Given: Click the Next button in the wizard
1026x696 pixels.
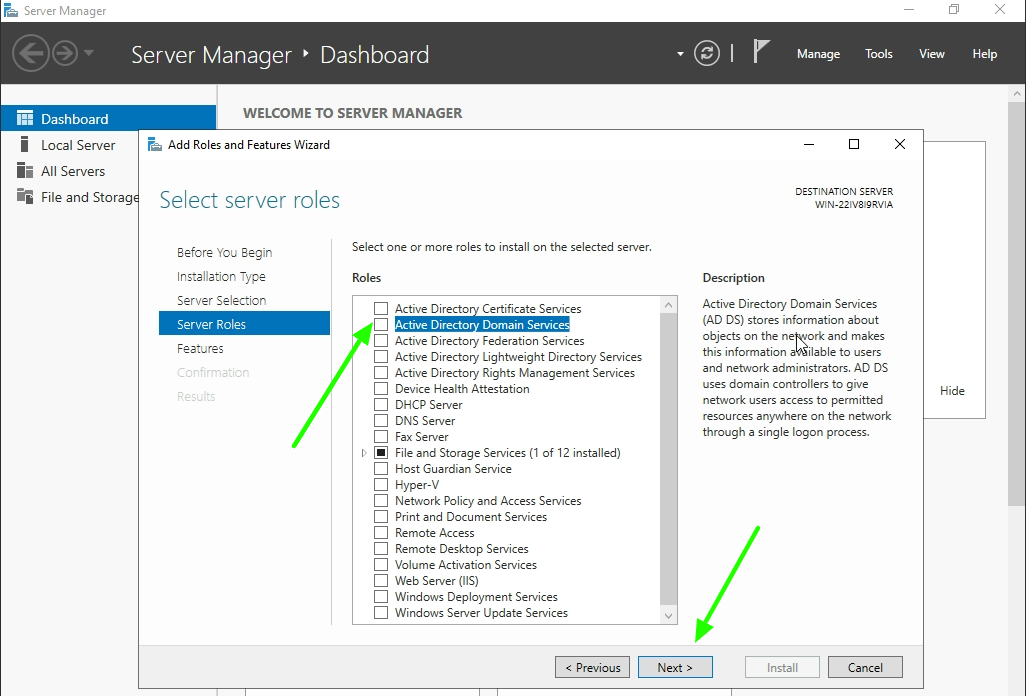Looking at the screenshot, I should pos(675,667).
